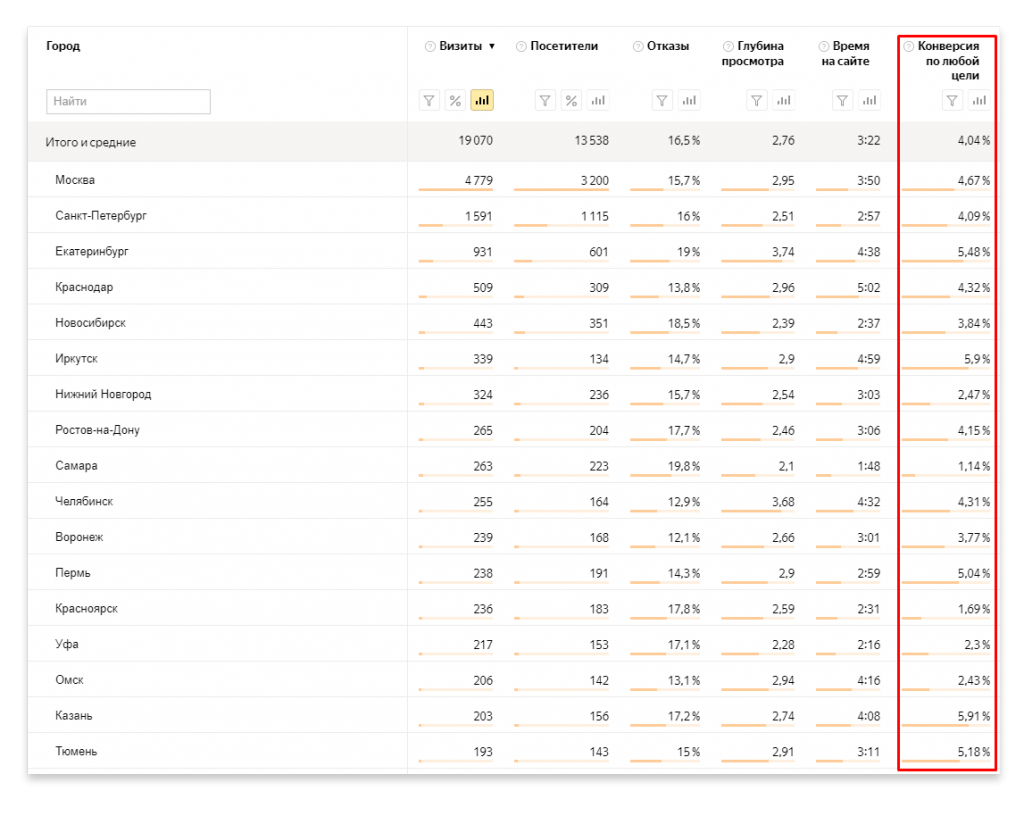The width and height of the screenshot is (1024, 816).
Task: Click Санкт-Петербург's visits value 1 591
Action: [x=479, y=216]
